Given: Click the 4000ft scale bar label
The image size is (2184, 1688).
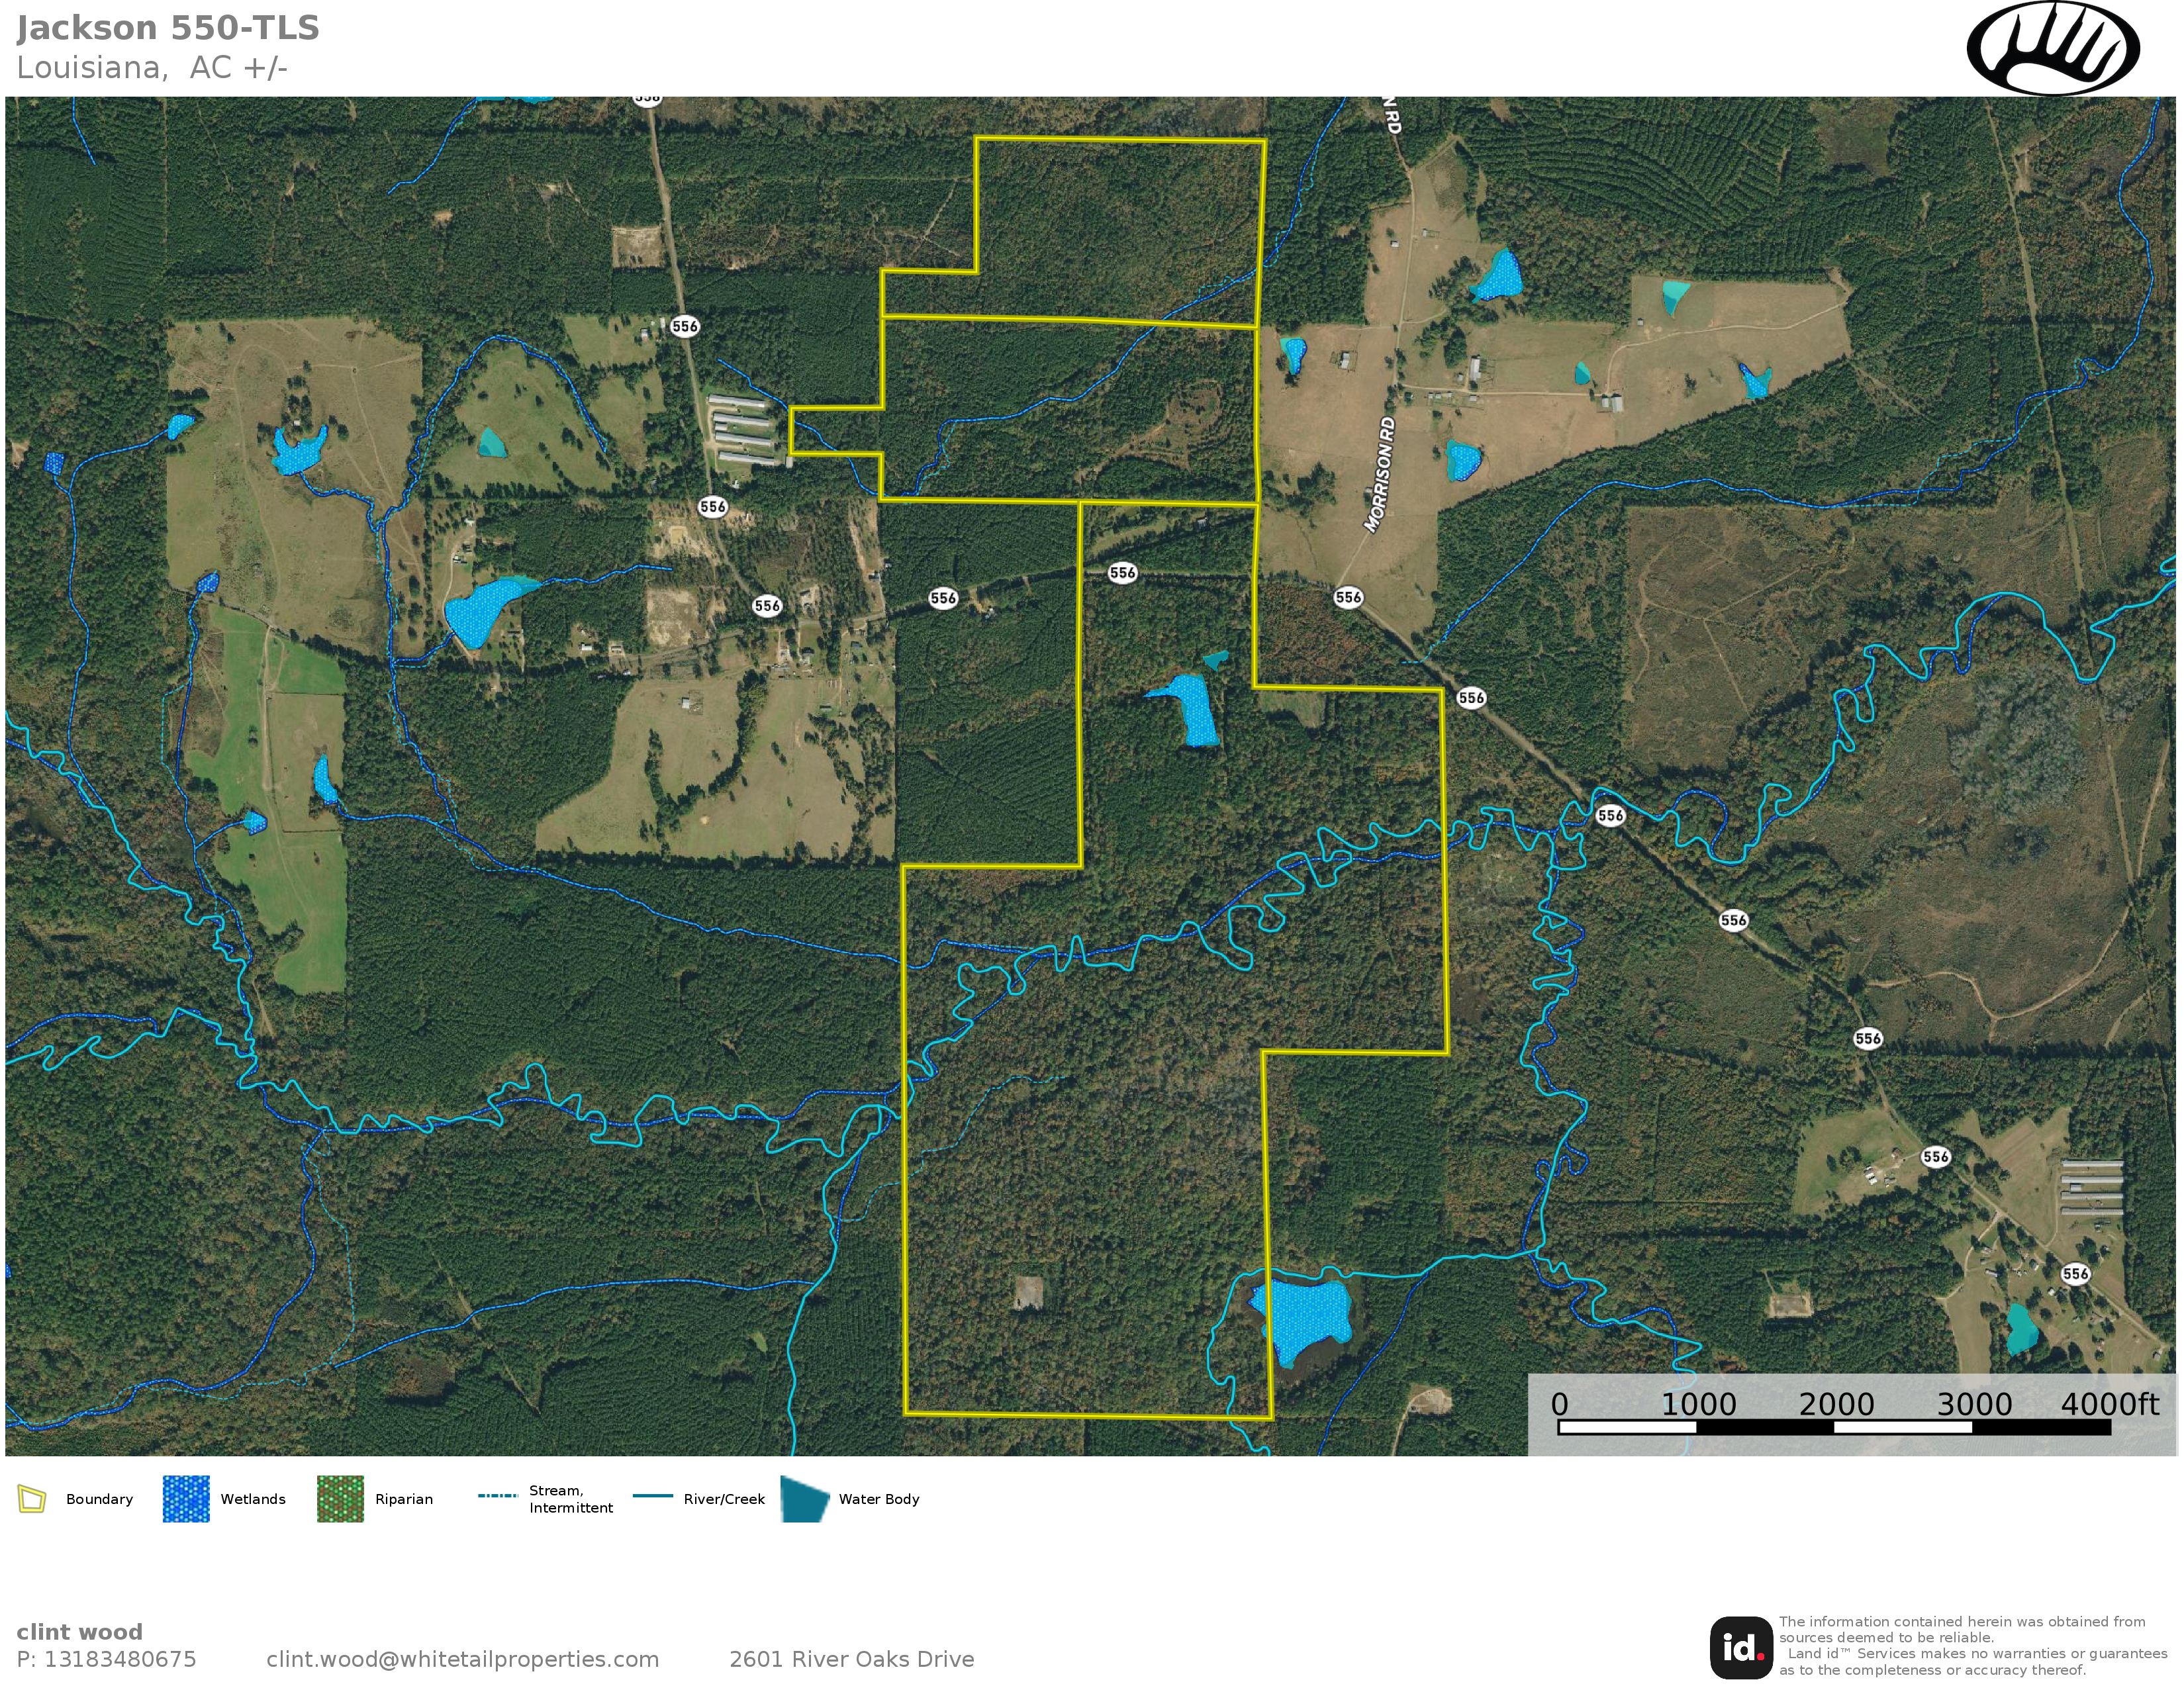Looking at the screenshot, I should tap(2109, 1404).
